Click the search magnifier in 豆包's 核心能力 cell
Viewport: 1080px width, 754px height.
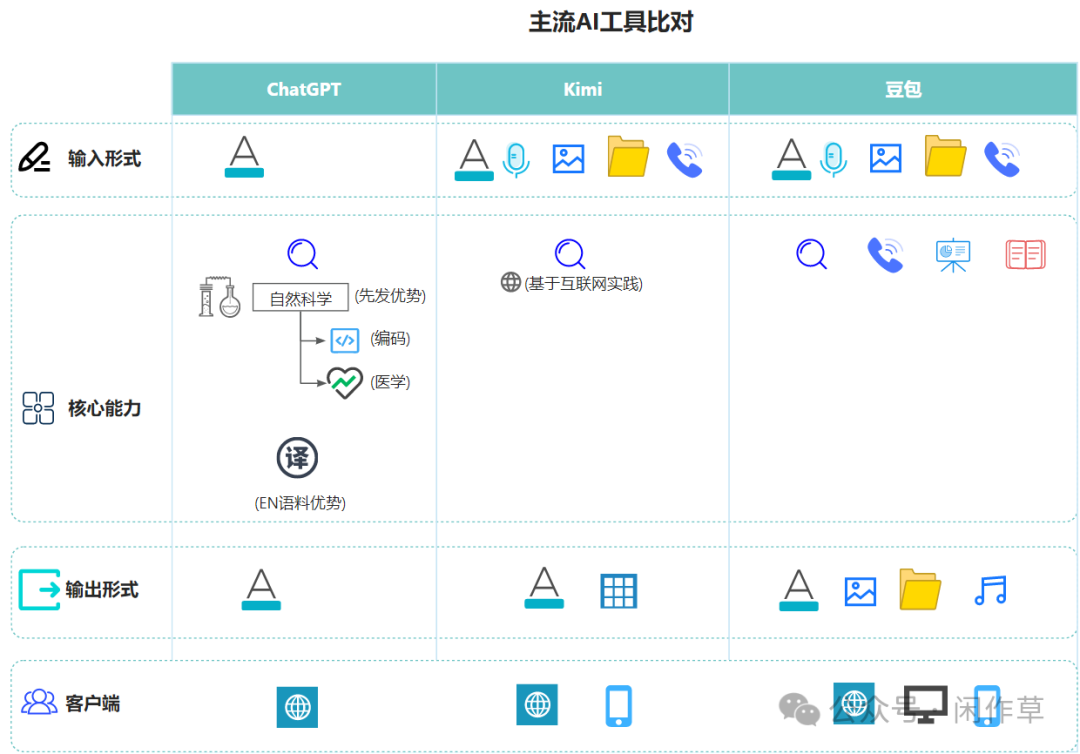click(x=811, y=253)
